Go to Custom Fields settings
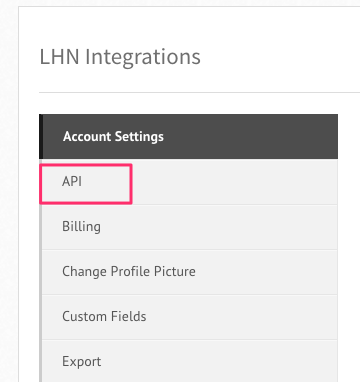Viewport: 360px width, 382px height. [188, 317]
